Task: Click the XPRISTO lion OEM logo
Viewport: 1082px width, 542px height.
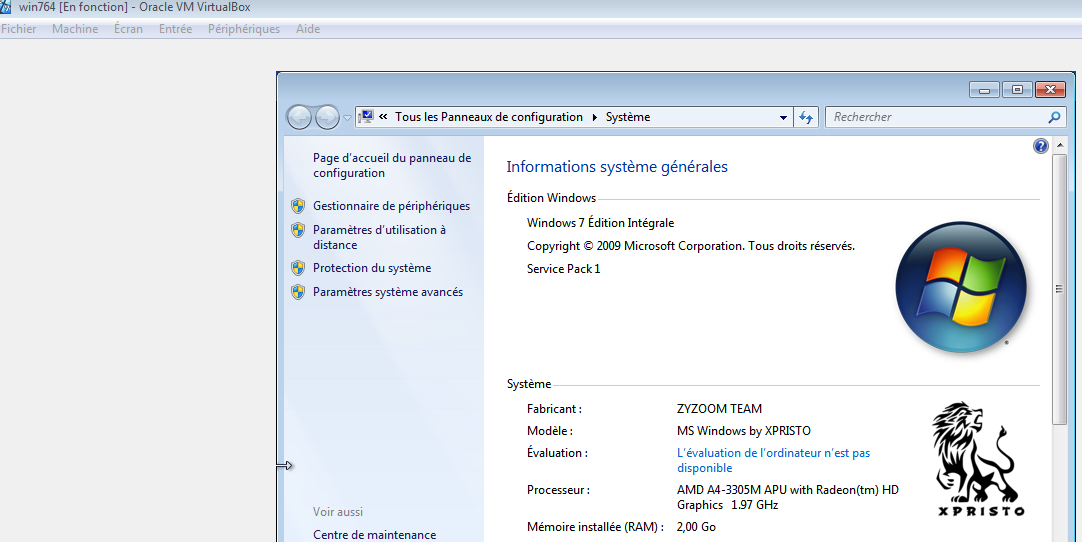Action: pyautogui.click(x=980, y=459)
